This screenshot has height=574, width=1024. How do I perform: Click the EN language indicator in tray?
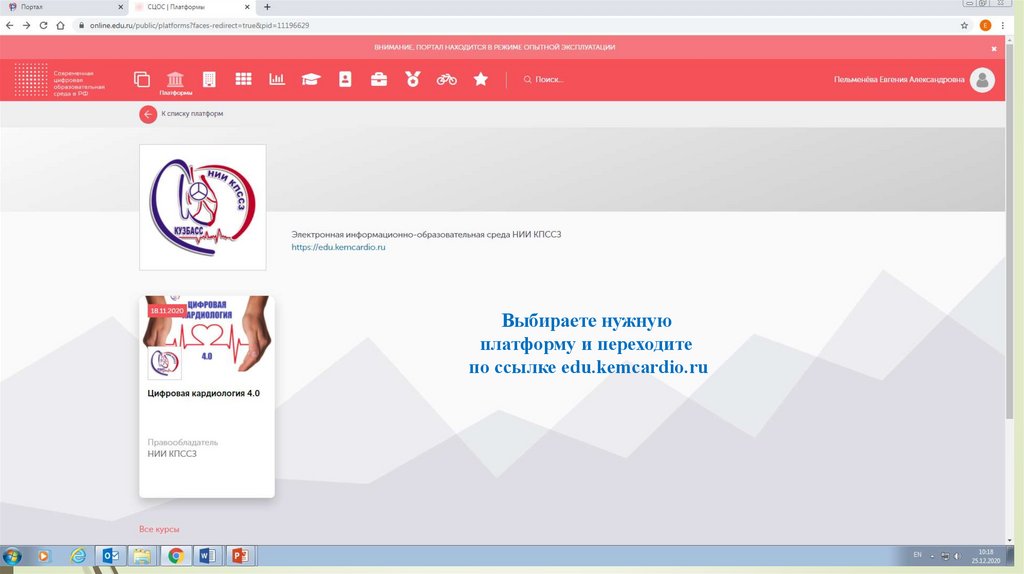pyautogui.click(x=918, y=555)
